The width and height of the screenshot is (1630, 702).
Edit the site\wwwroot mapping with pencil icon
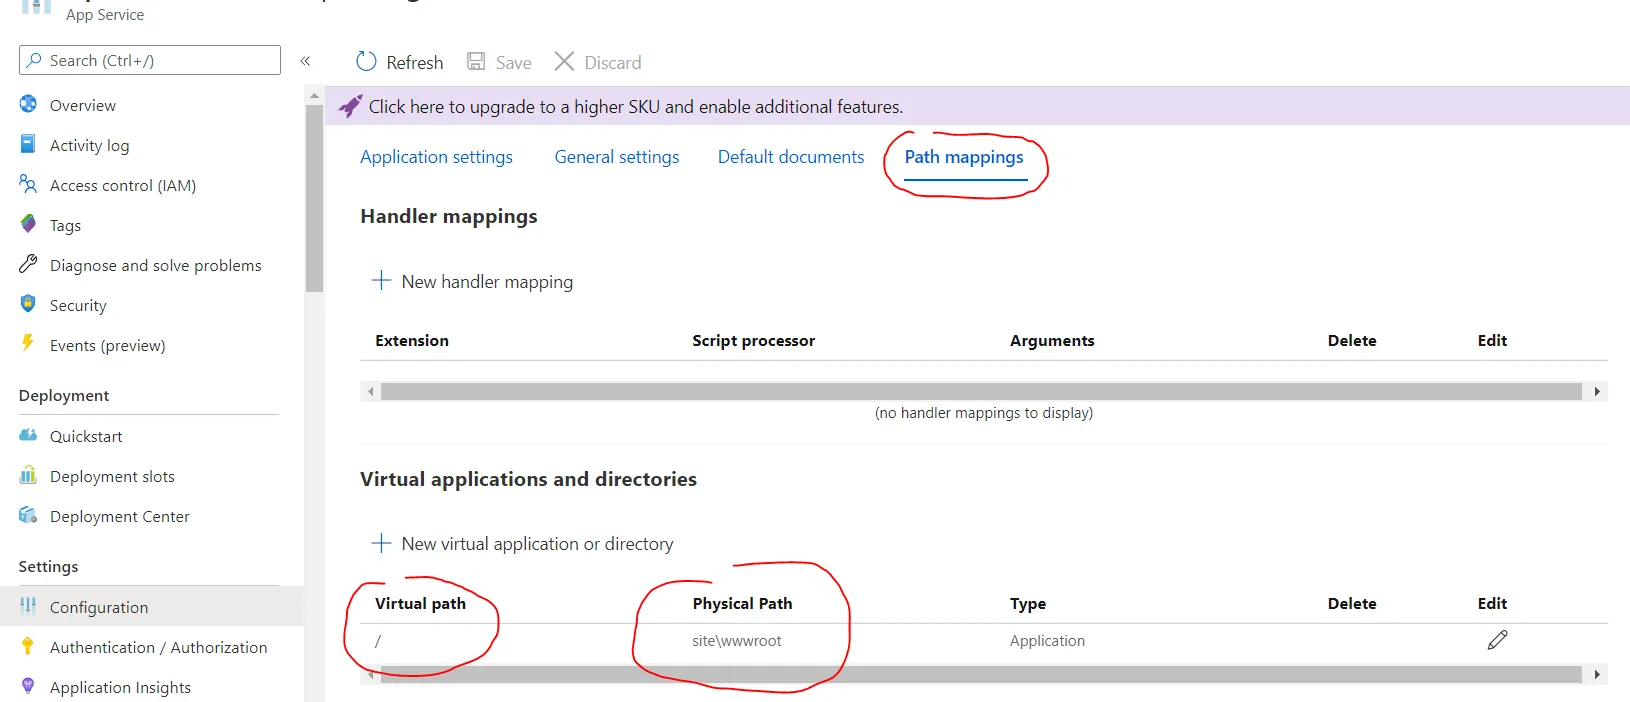pos(1497,640)
